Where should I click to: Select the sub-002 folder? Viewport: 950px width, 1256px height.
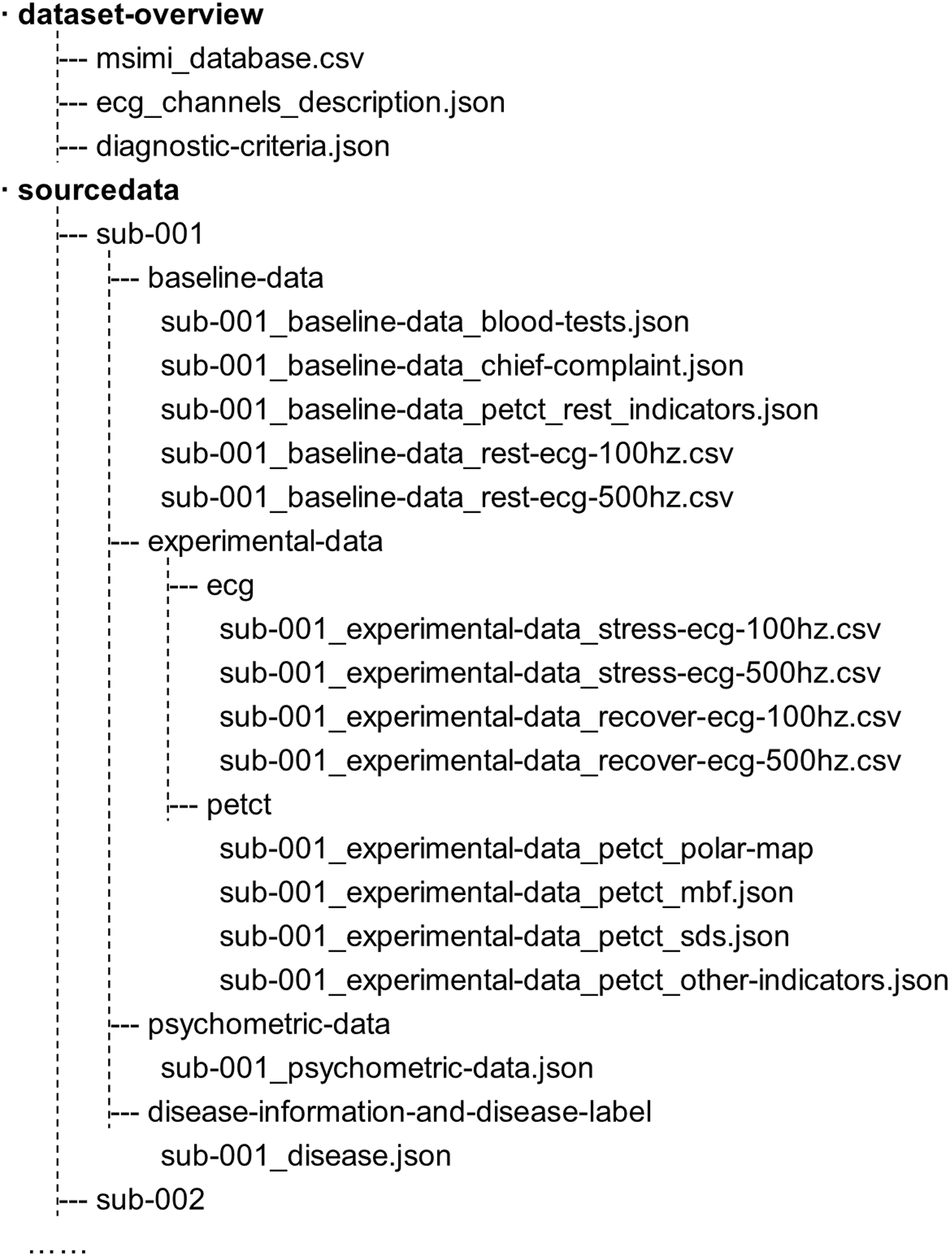(x=150, y=1199)
